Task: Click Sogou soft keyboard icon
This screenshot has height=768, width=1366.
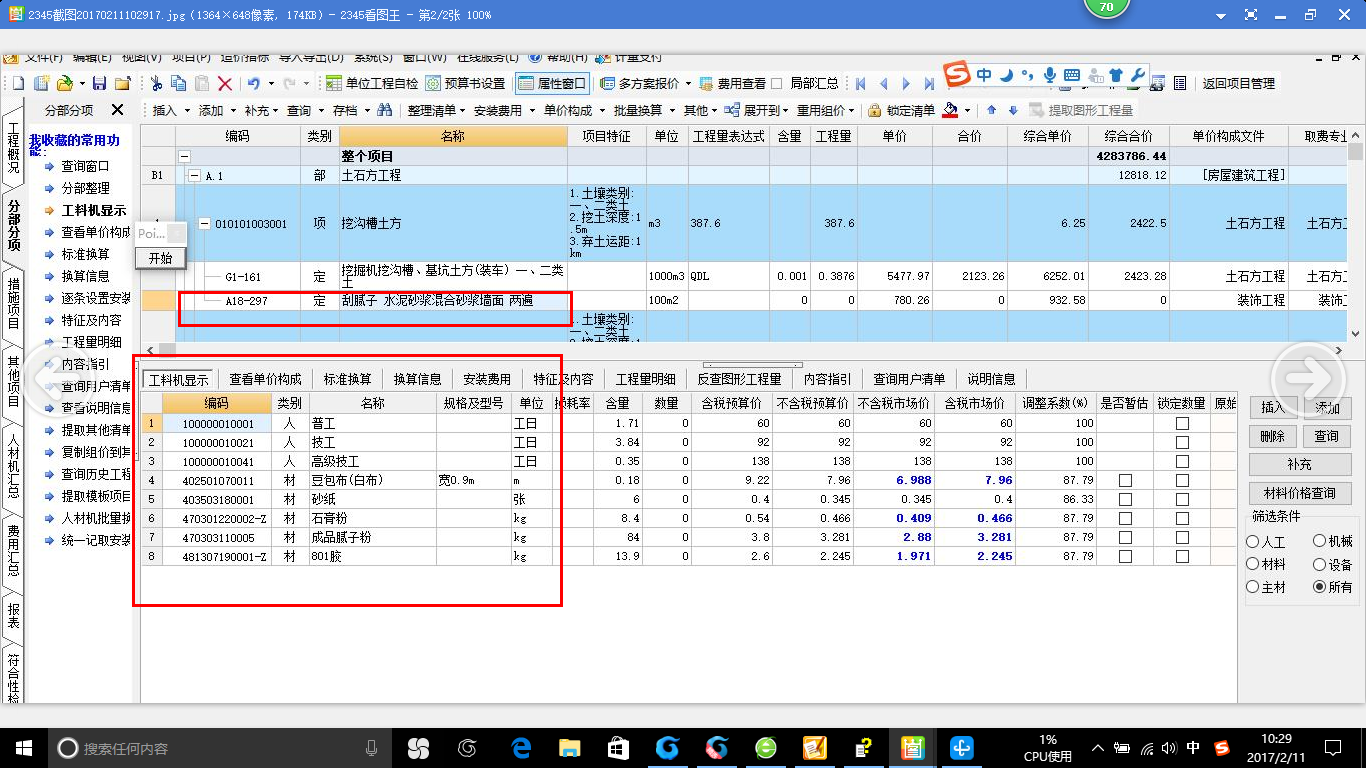Action: (1072, 75)
